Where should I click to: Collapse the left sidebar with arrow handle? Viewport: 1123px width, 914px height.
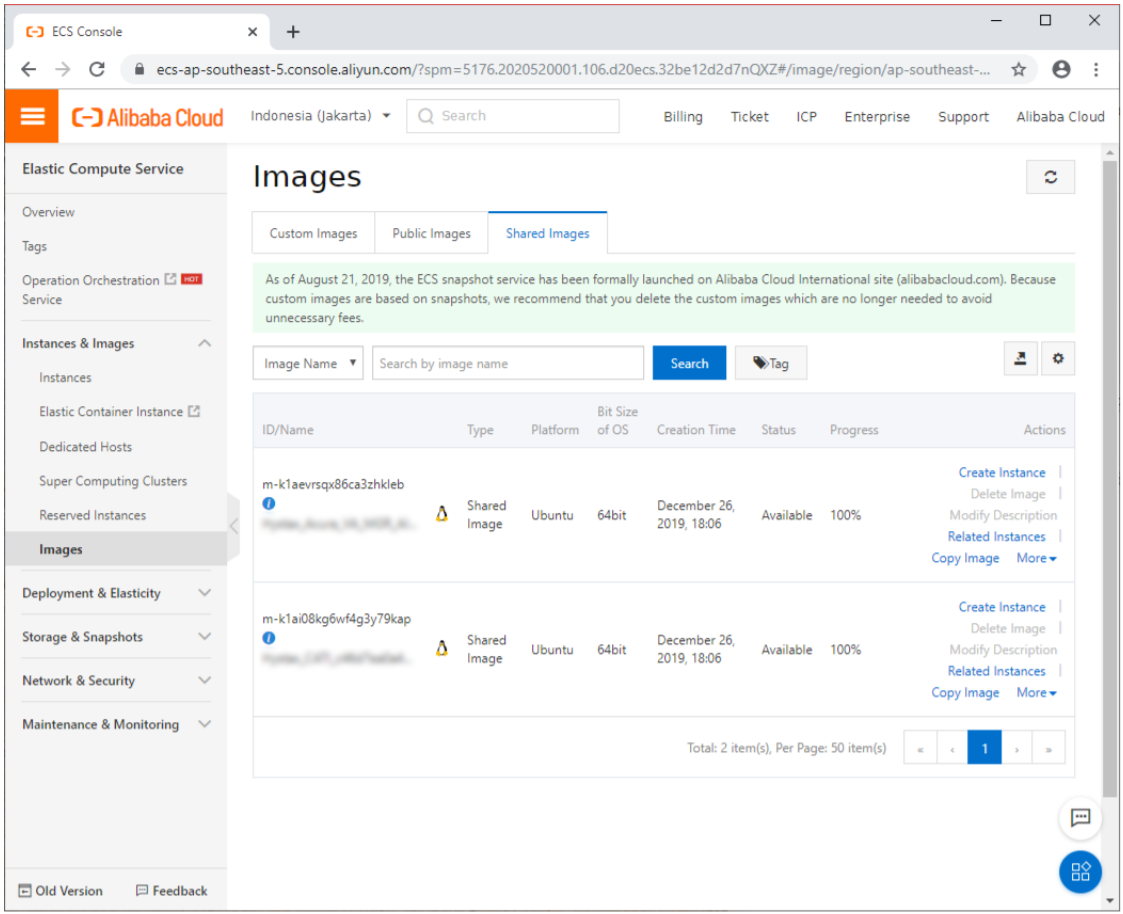(x=234, y=525)
